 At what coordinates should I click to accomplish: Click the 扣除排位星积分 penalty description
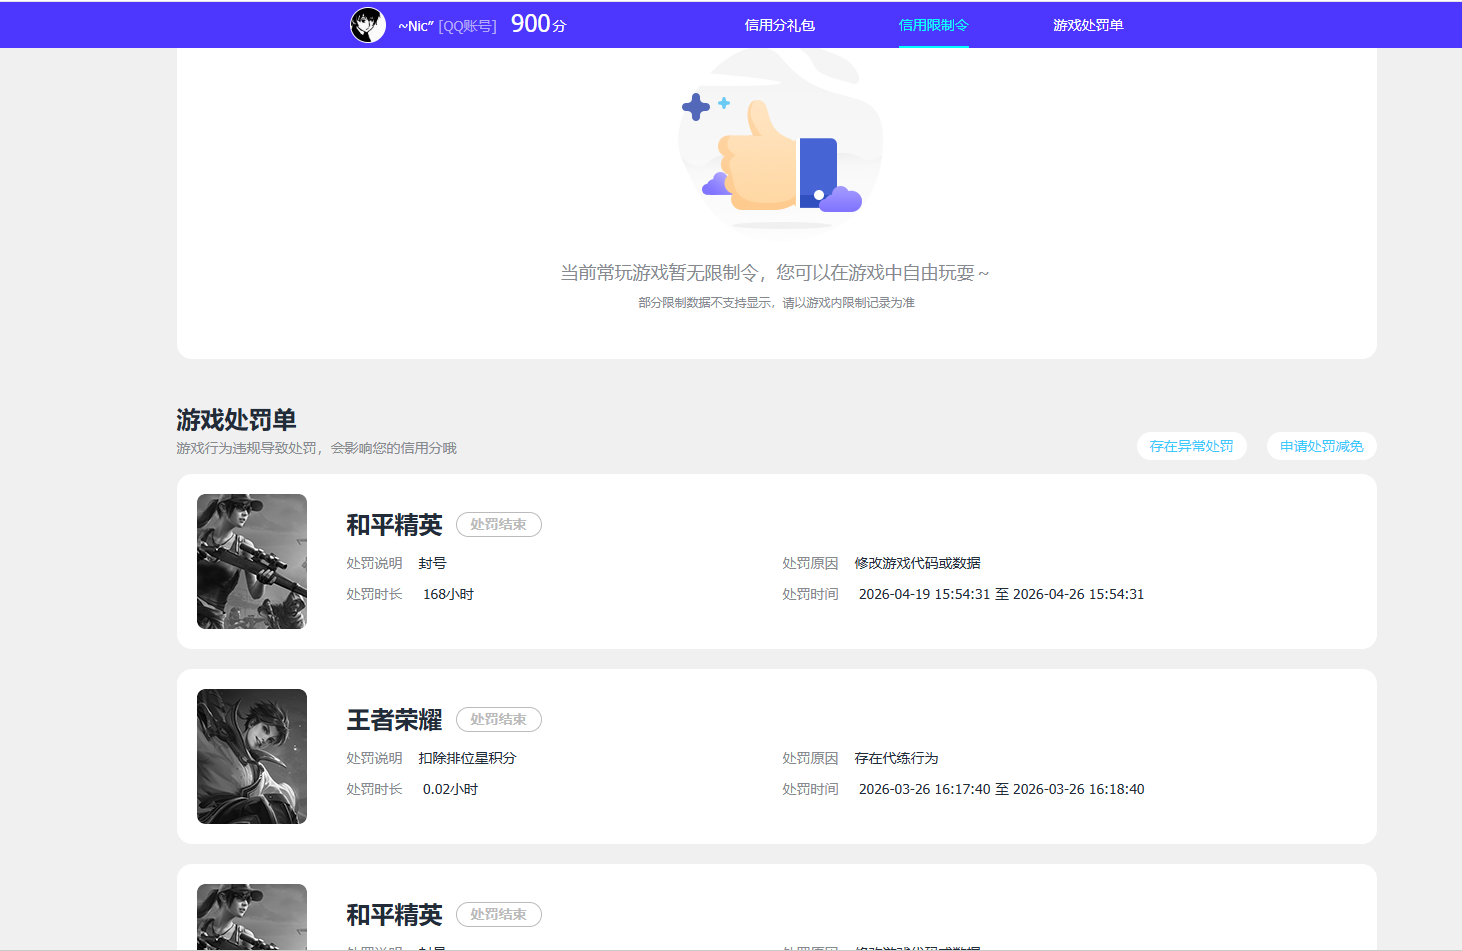coord(468,758)
